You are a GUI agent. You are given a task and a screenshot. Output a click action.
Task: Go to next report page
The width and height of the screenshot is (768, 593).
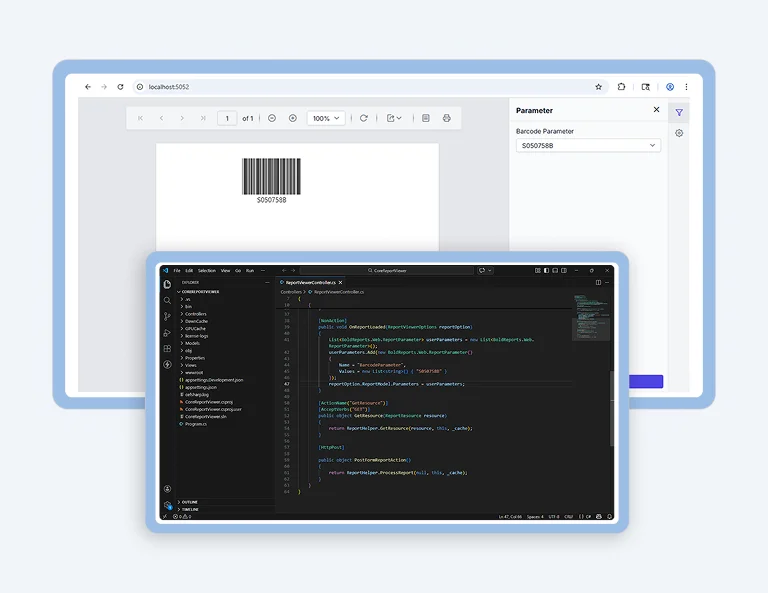pyautogui.click(x=182, y=118)
